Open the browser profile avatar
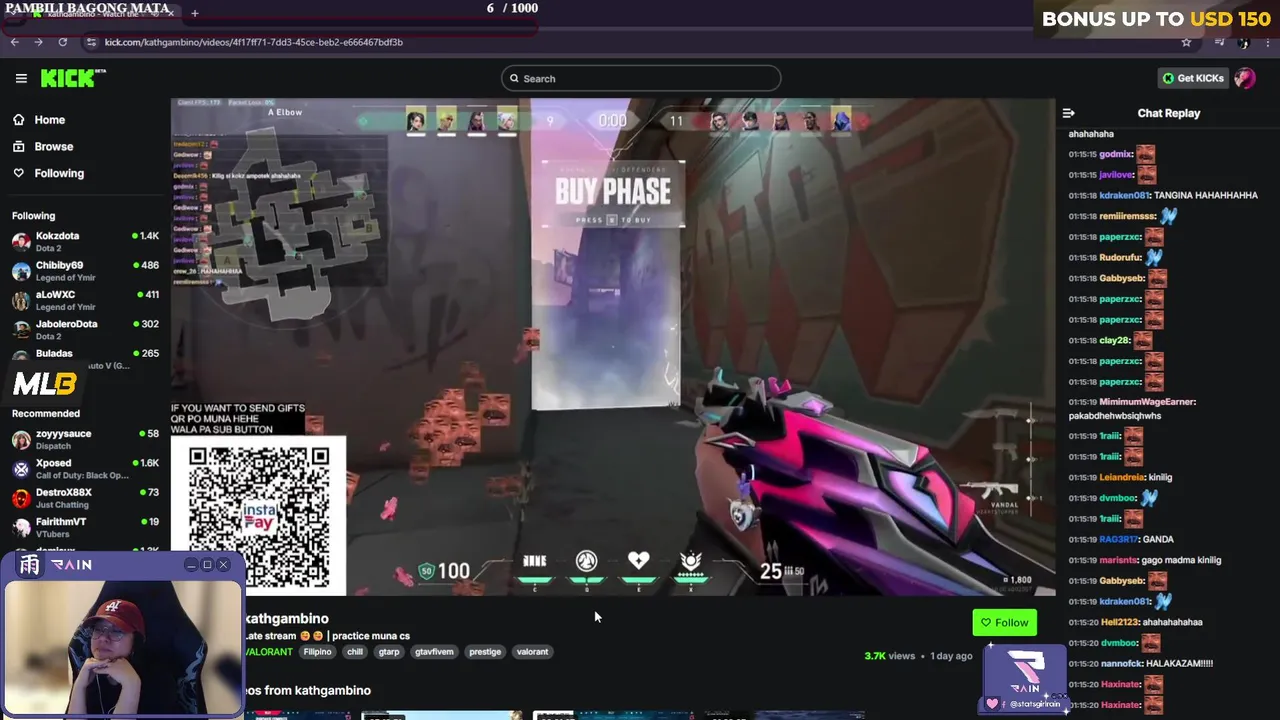Image resolution: width=1280 pixels, height=720 pixels. (x=1243, y=42)
